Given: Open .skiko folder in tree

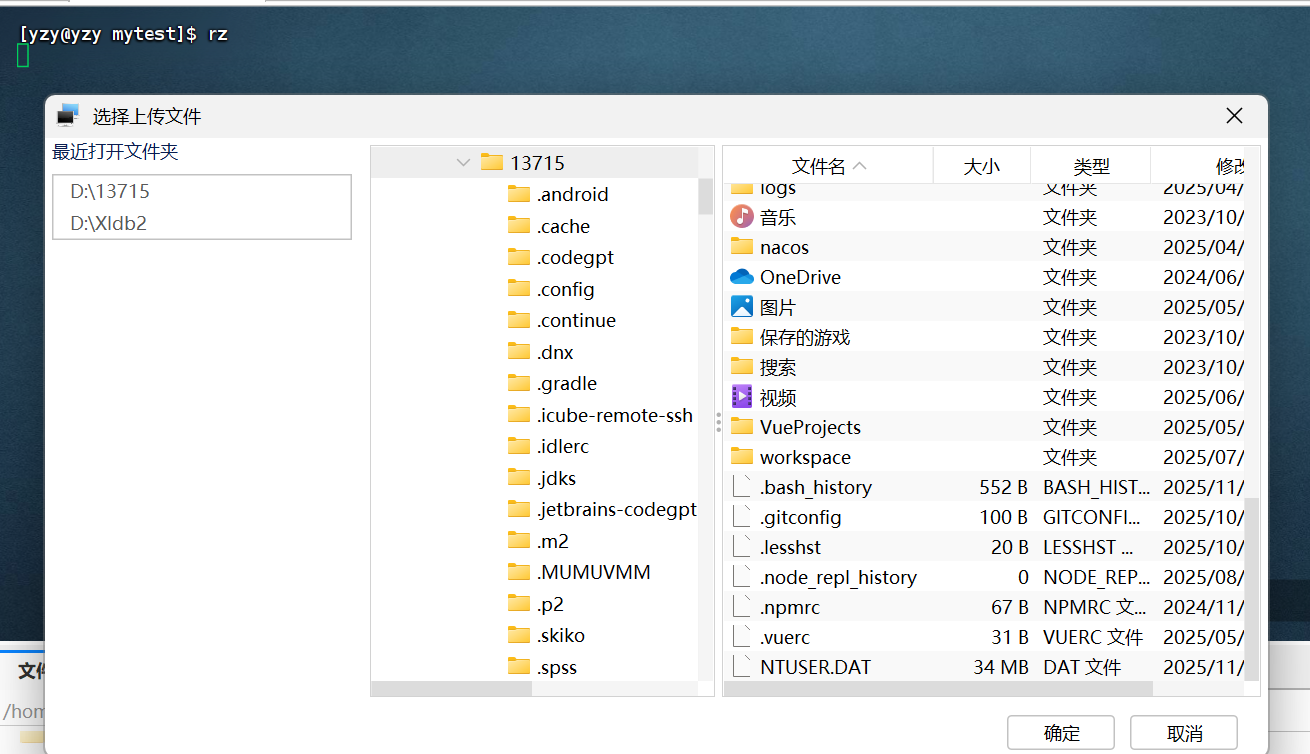Looking at the screenshot, I should click(x=560, y=635).
